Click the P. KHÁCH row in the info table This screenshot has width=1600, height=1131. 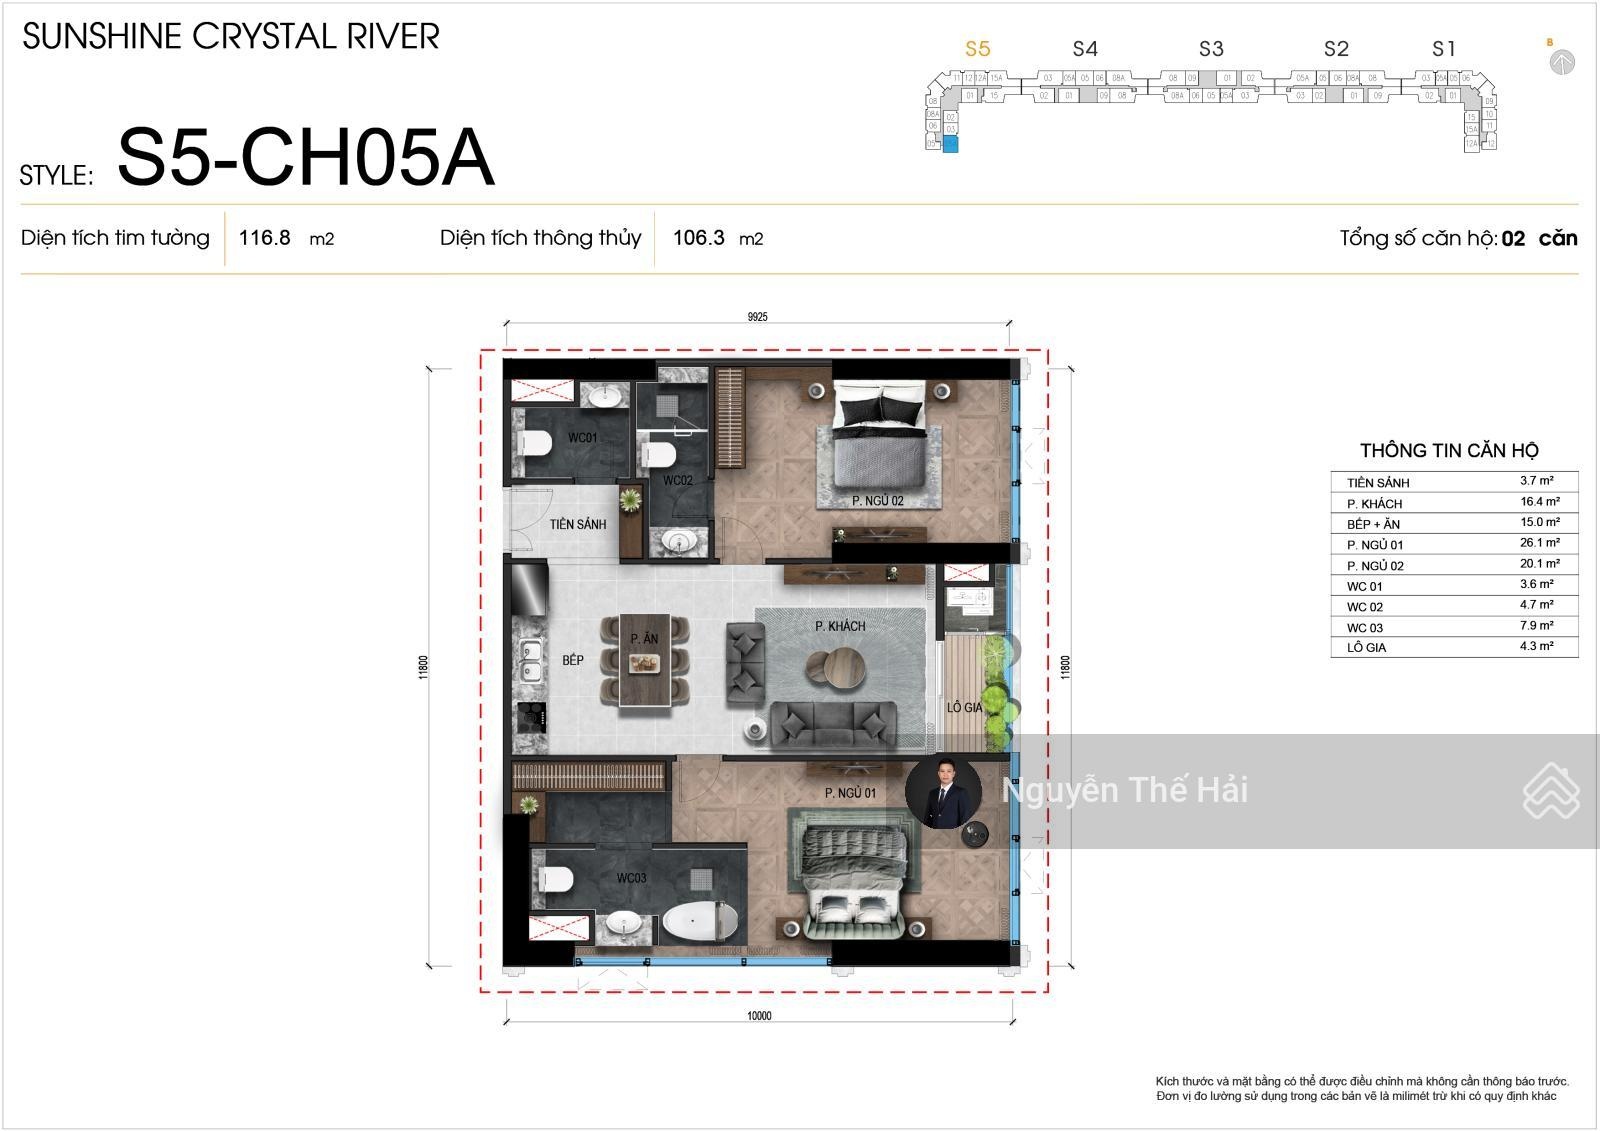(1453, 503)
